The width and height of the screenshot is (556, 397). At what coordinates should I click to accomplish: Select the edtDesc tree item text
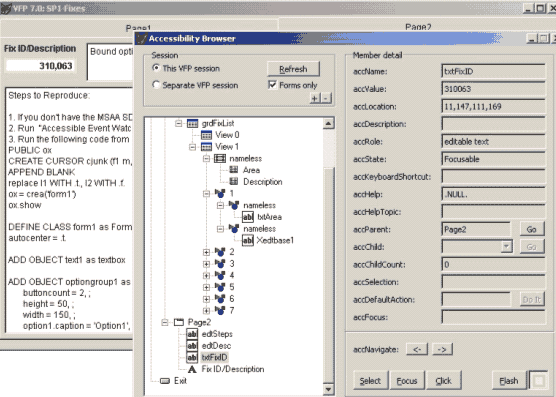(x=216, y=346)
